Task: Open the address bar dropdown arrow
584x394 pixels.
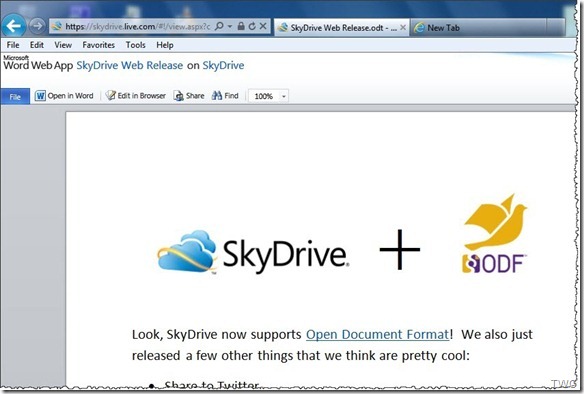Action: tap(230, 26)
